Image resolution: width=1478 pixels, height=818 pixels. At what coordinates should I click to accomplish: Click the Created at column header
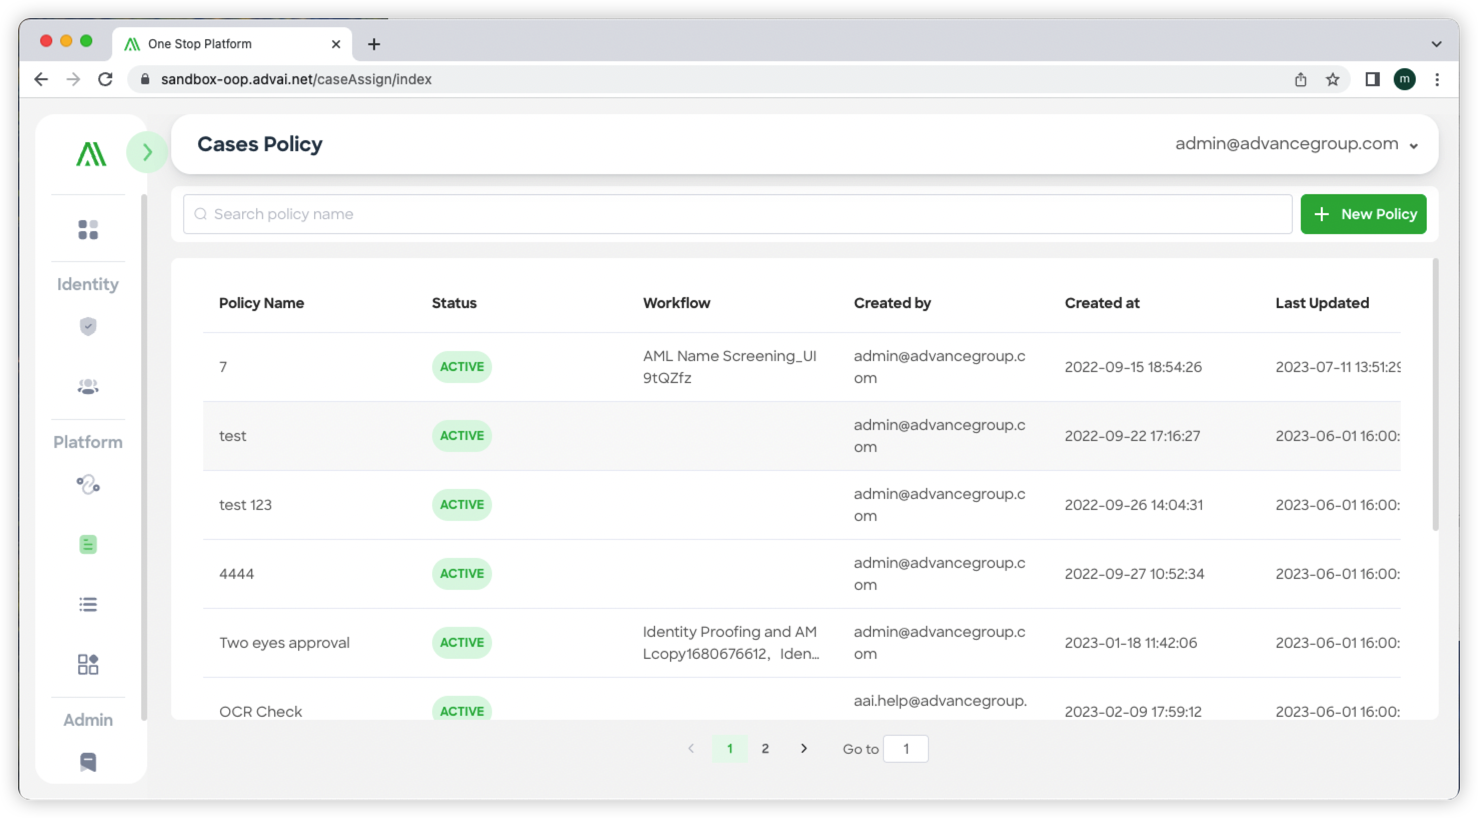tap(1102, 303)
